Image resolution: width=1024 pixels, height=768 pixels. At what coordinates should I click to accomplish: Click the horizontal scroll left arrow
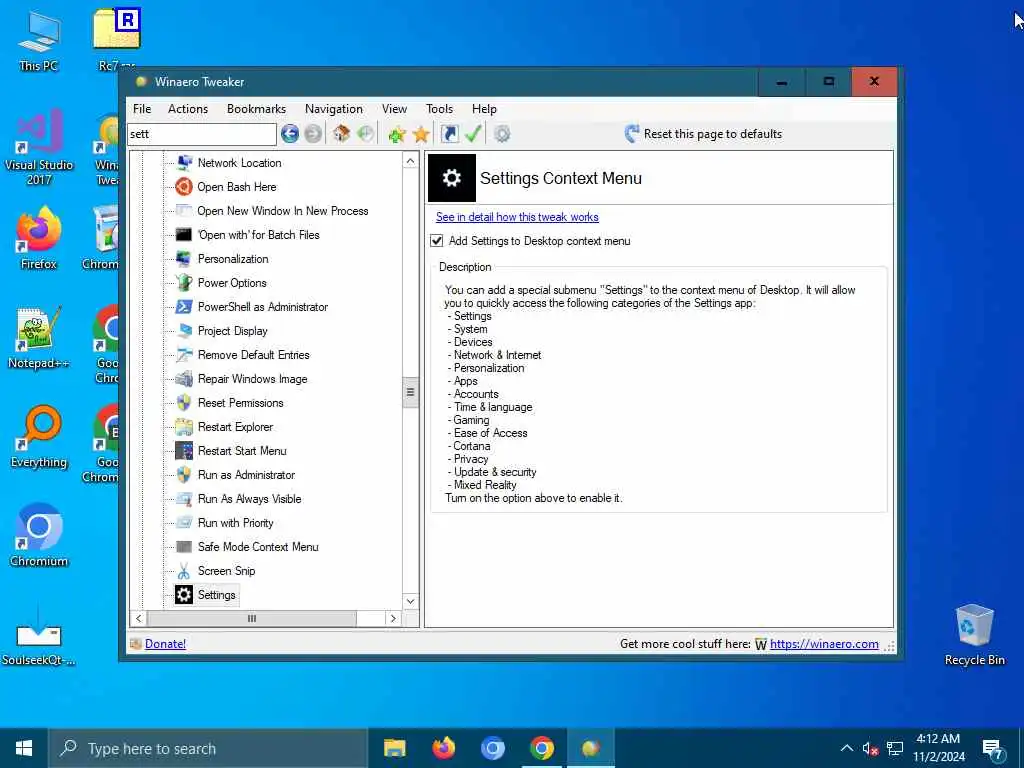click(x=138, y=618)
